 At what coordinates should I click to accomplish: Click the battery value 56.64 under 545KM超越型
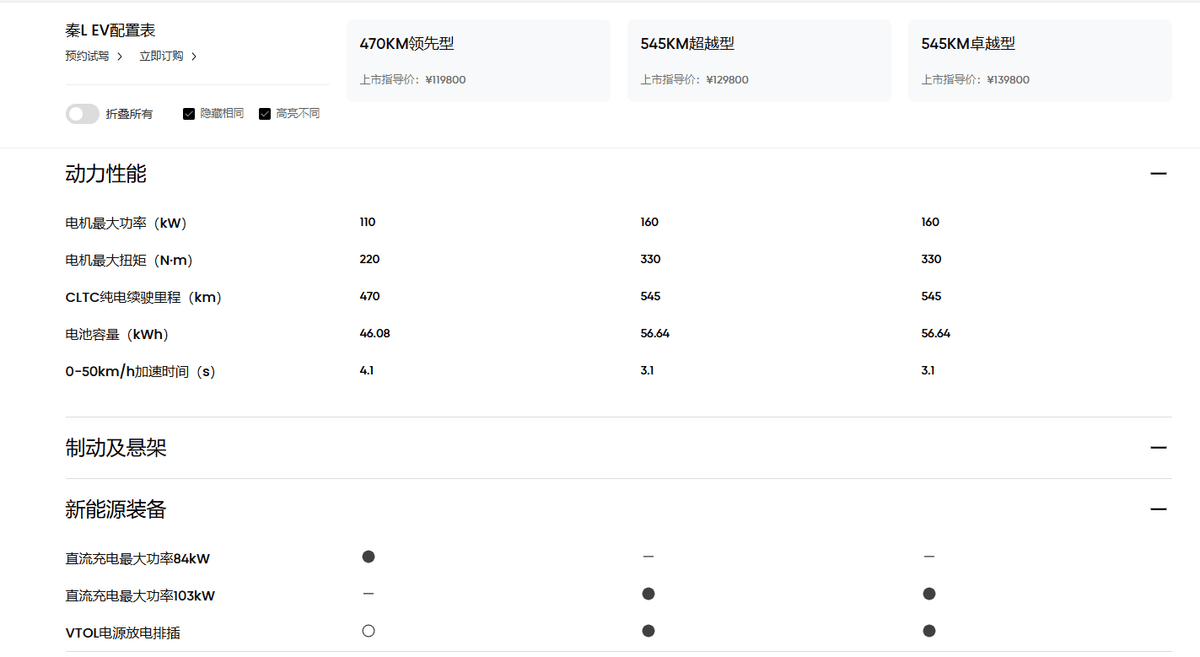click(x=656, y=333)
